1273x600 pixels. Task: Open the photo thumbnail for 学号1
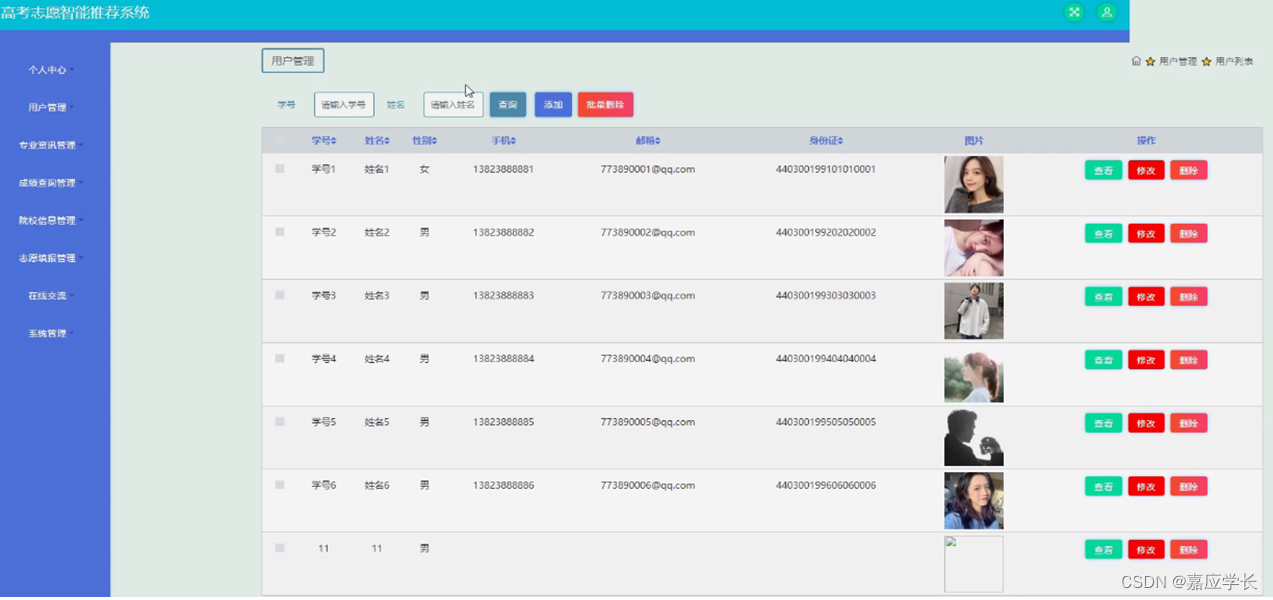973,184
